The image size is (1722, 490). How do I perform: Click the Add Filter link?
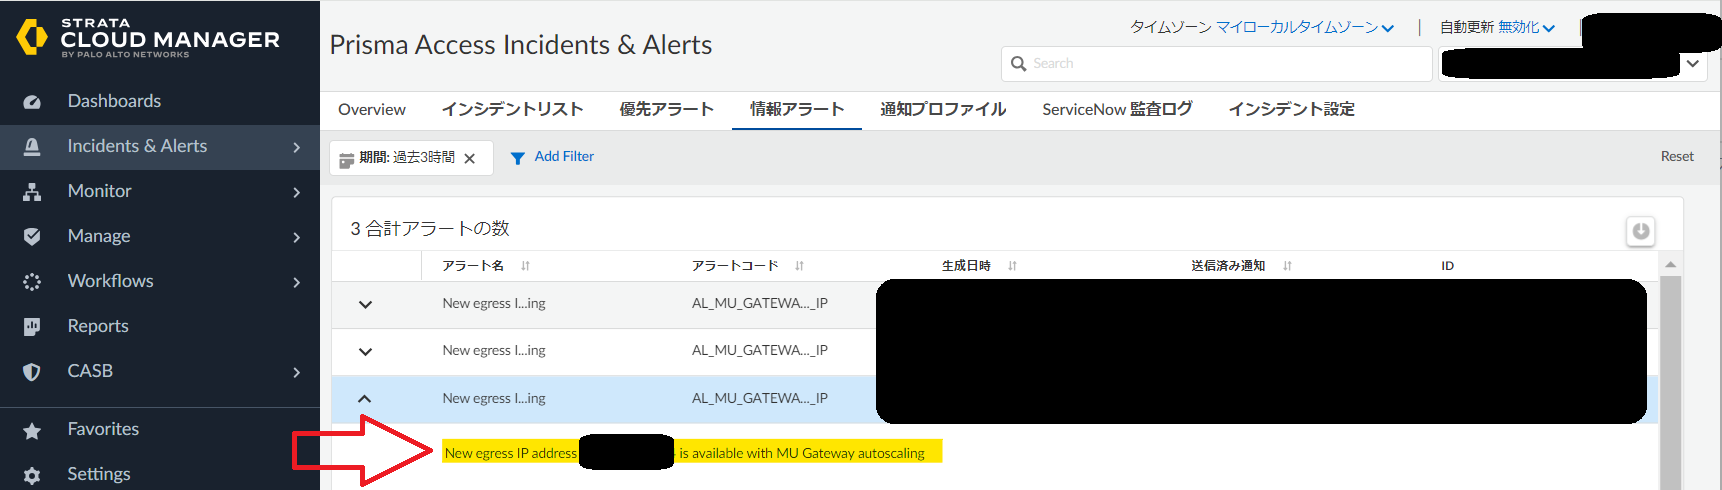pyautogui.click(x=564, y=157)
